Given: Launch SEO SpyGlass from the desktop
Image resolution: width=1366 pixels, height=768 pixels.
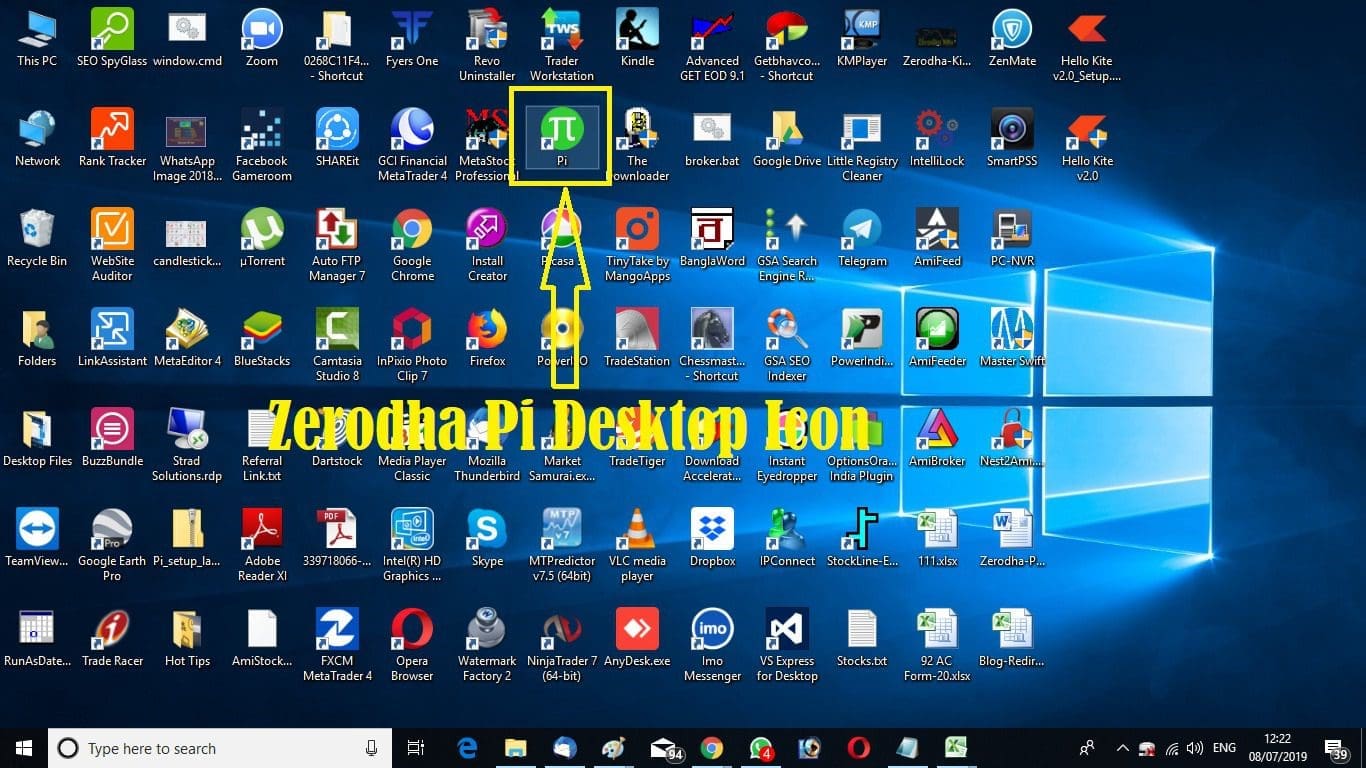Looking at the screenshot, I should tap(112, 37).
